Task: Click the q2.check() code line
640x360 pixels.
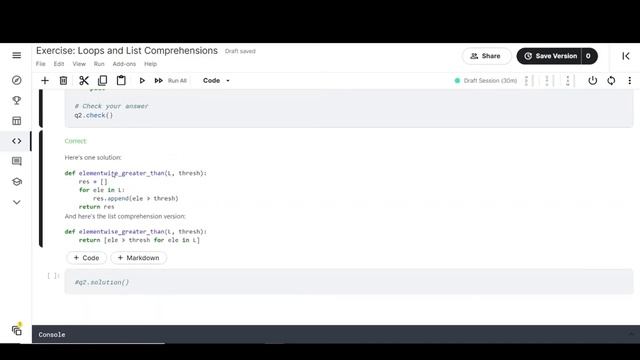Action: (93, 115)
